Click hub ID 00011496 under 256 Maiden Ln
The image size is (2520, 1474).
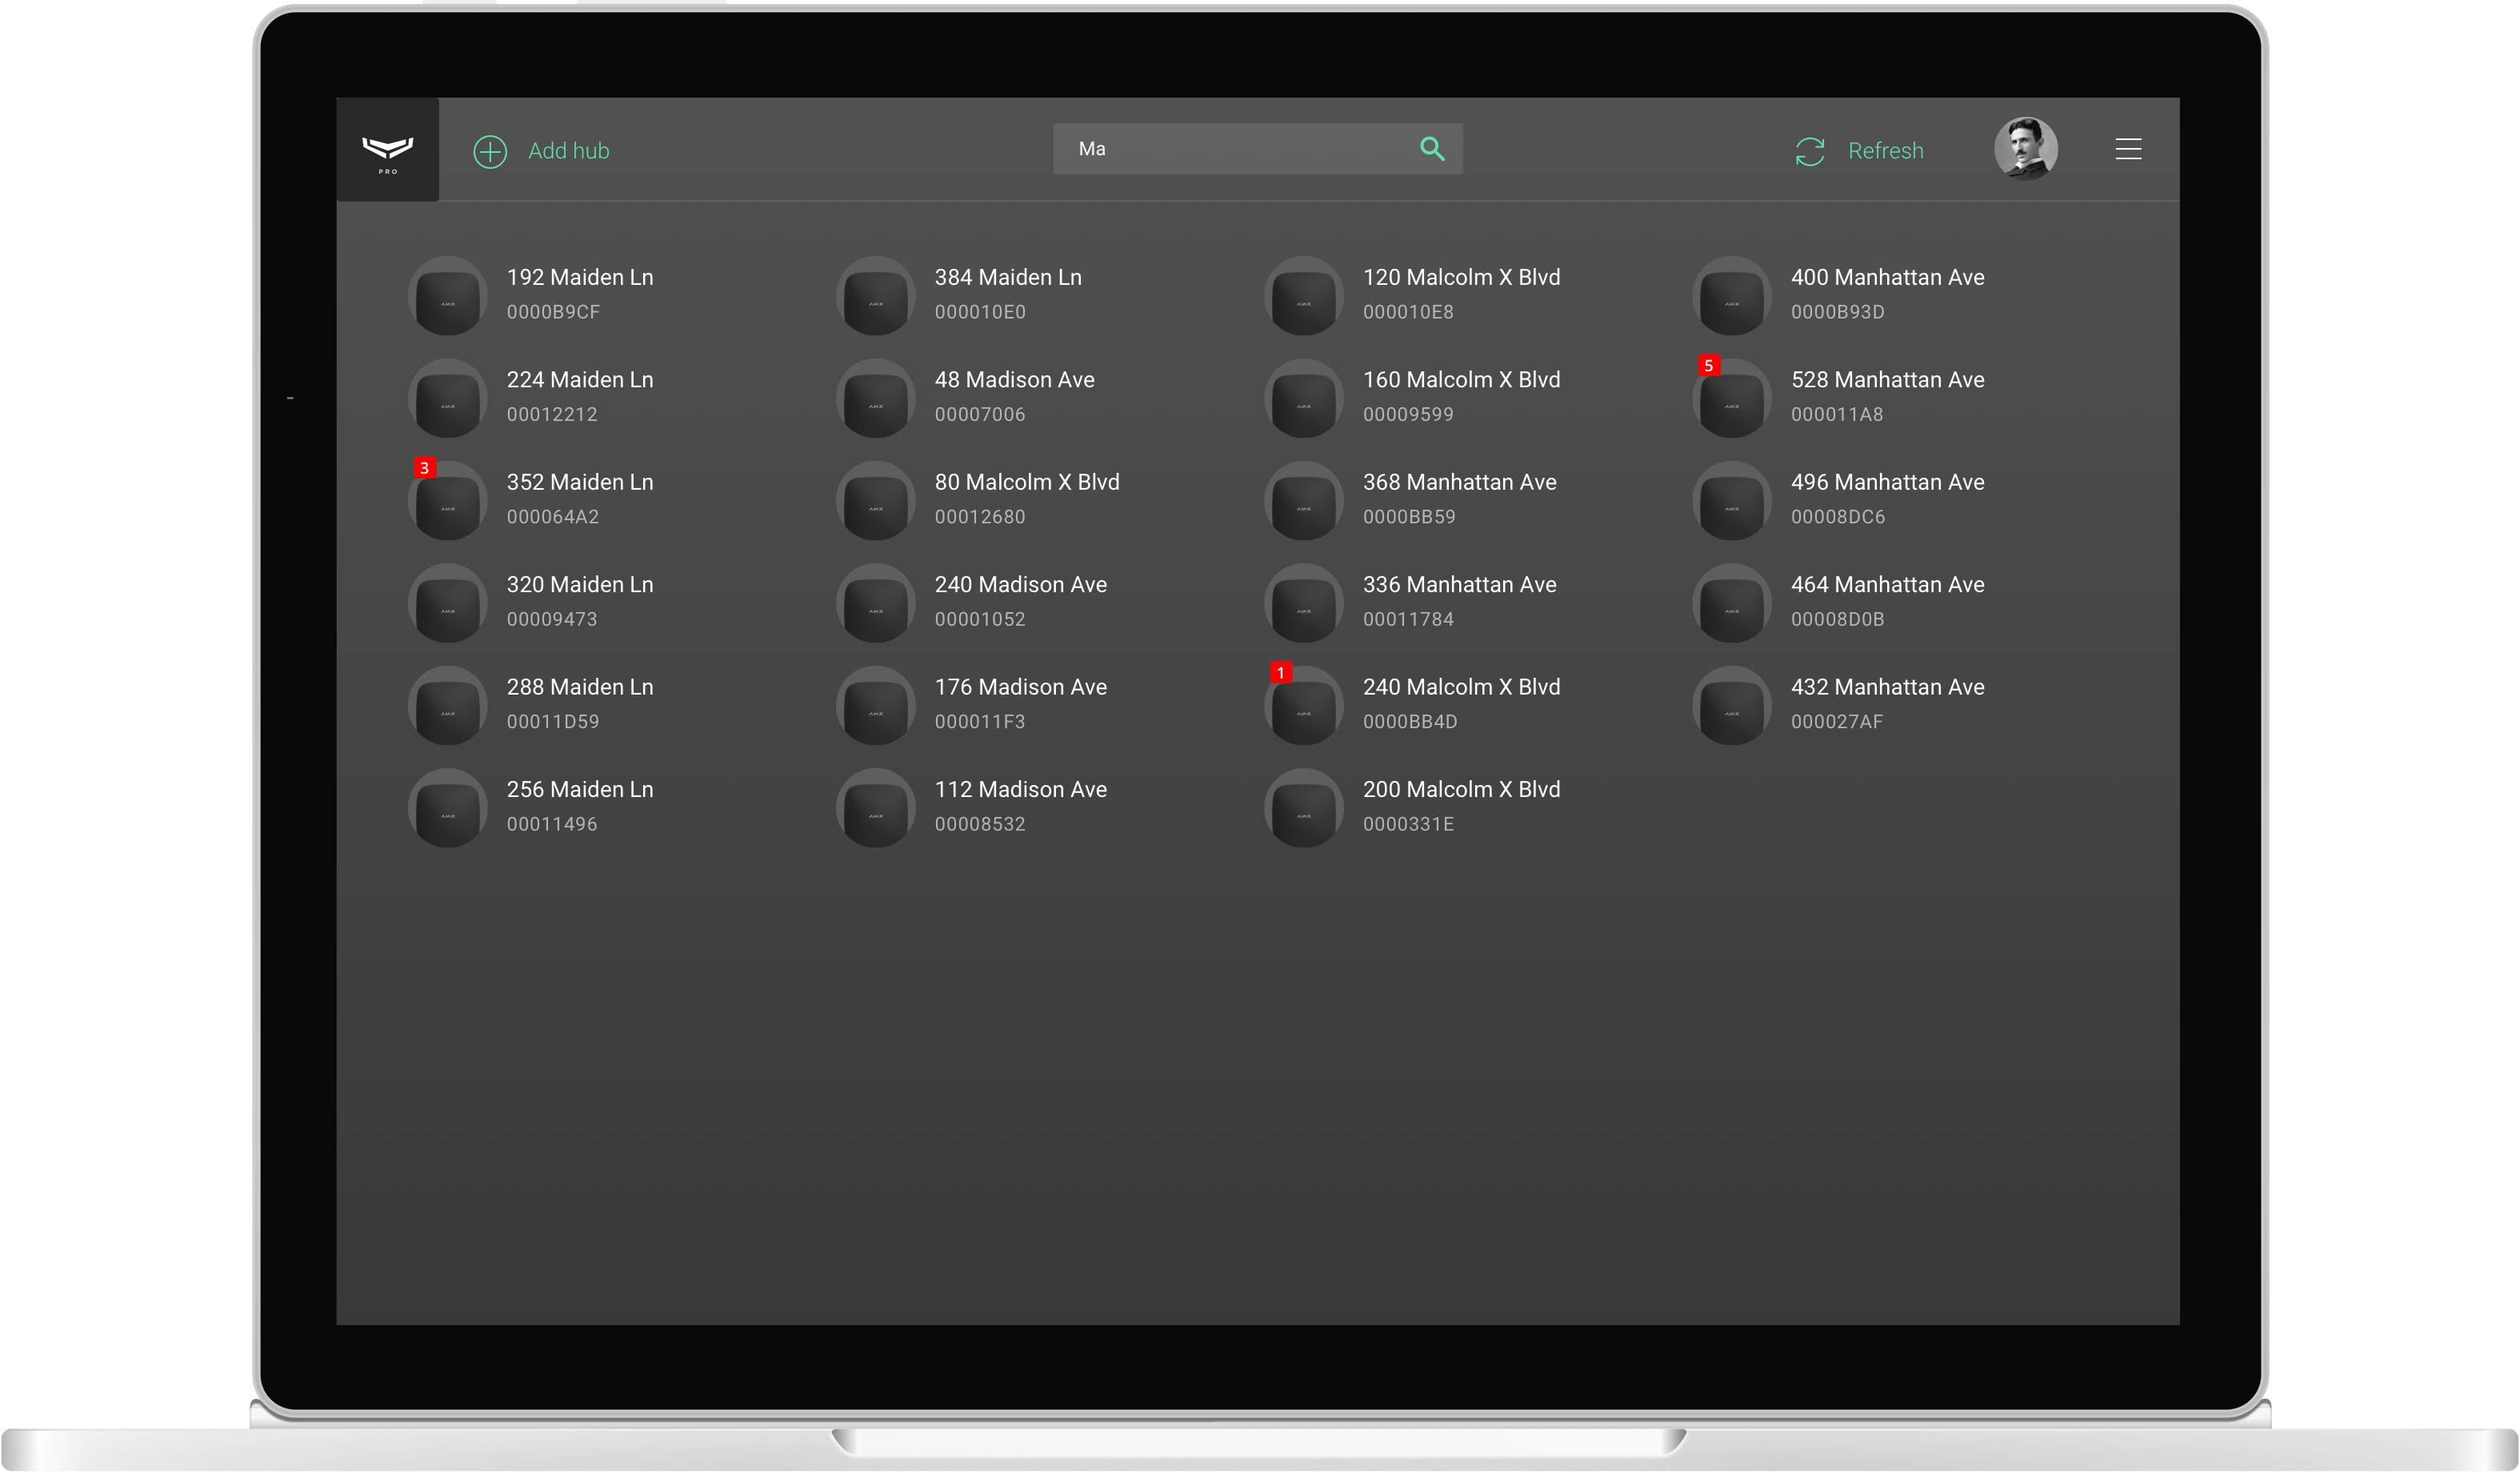pos(551,824)
